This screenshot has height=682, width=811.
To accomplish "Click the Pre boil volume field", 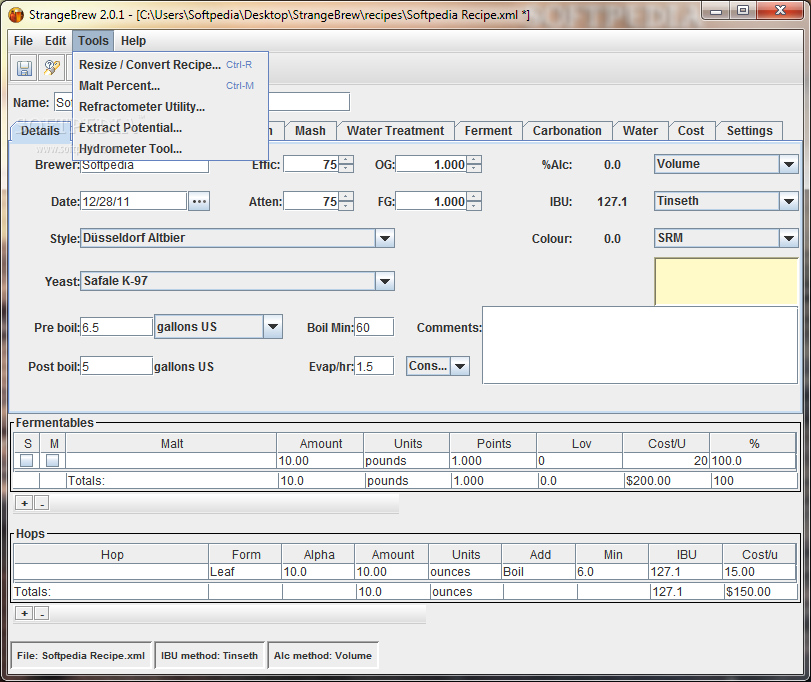I will point(116,327).
